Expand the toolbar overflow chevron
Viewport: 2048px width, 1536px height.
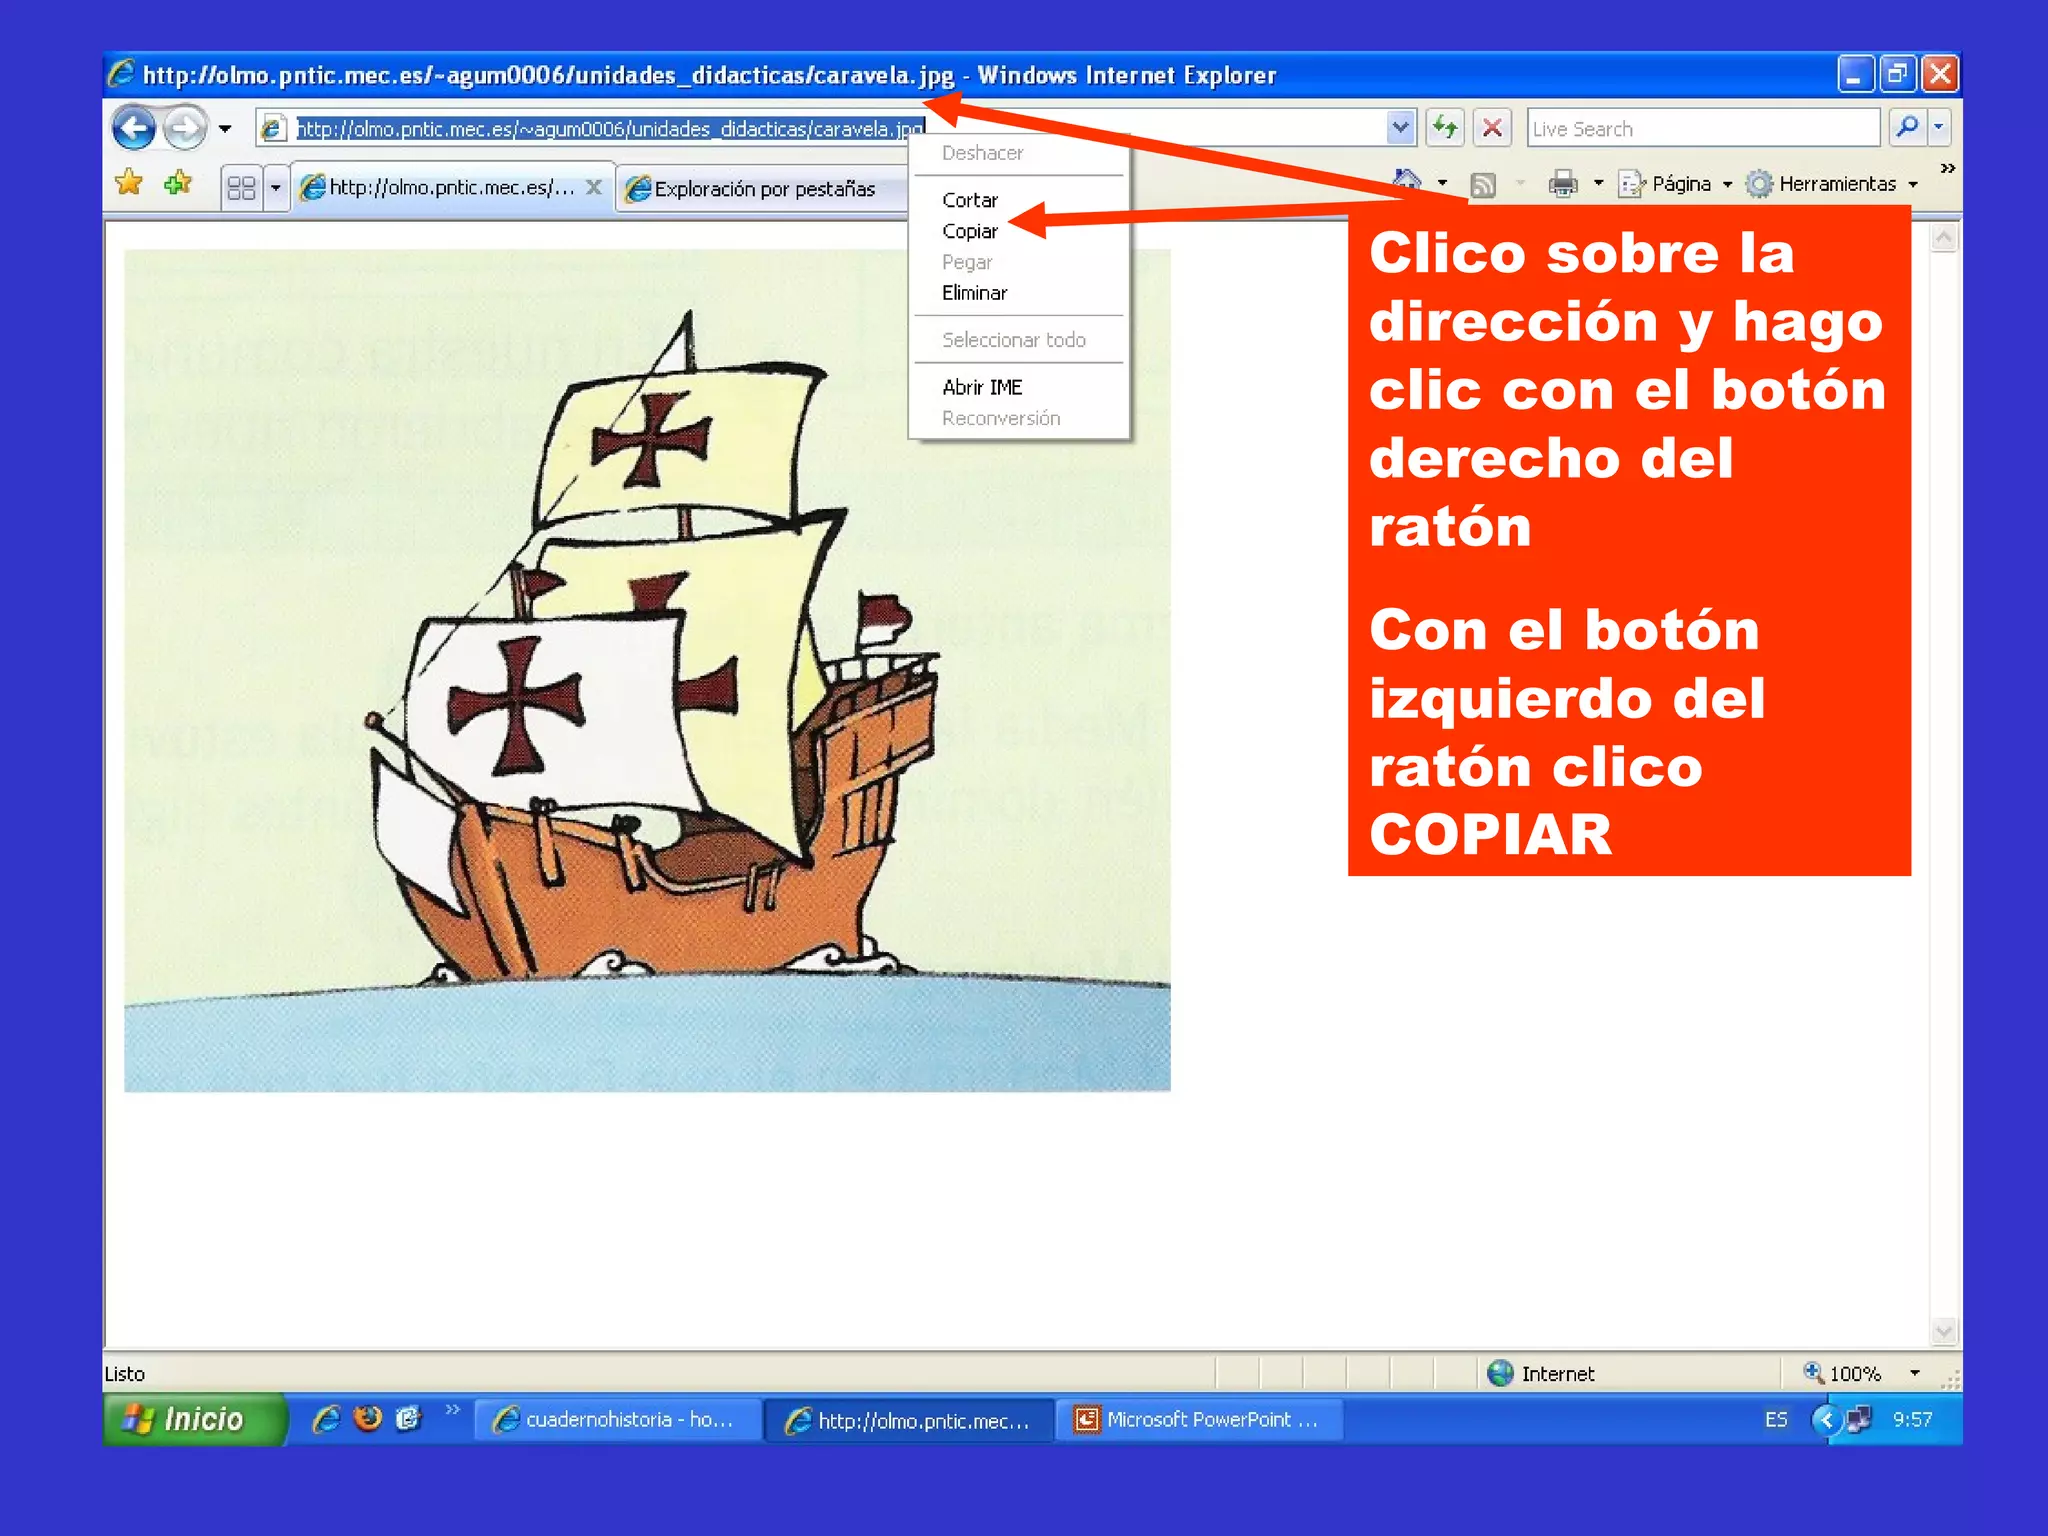click(x=1947, y=168)
